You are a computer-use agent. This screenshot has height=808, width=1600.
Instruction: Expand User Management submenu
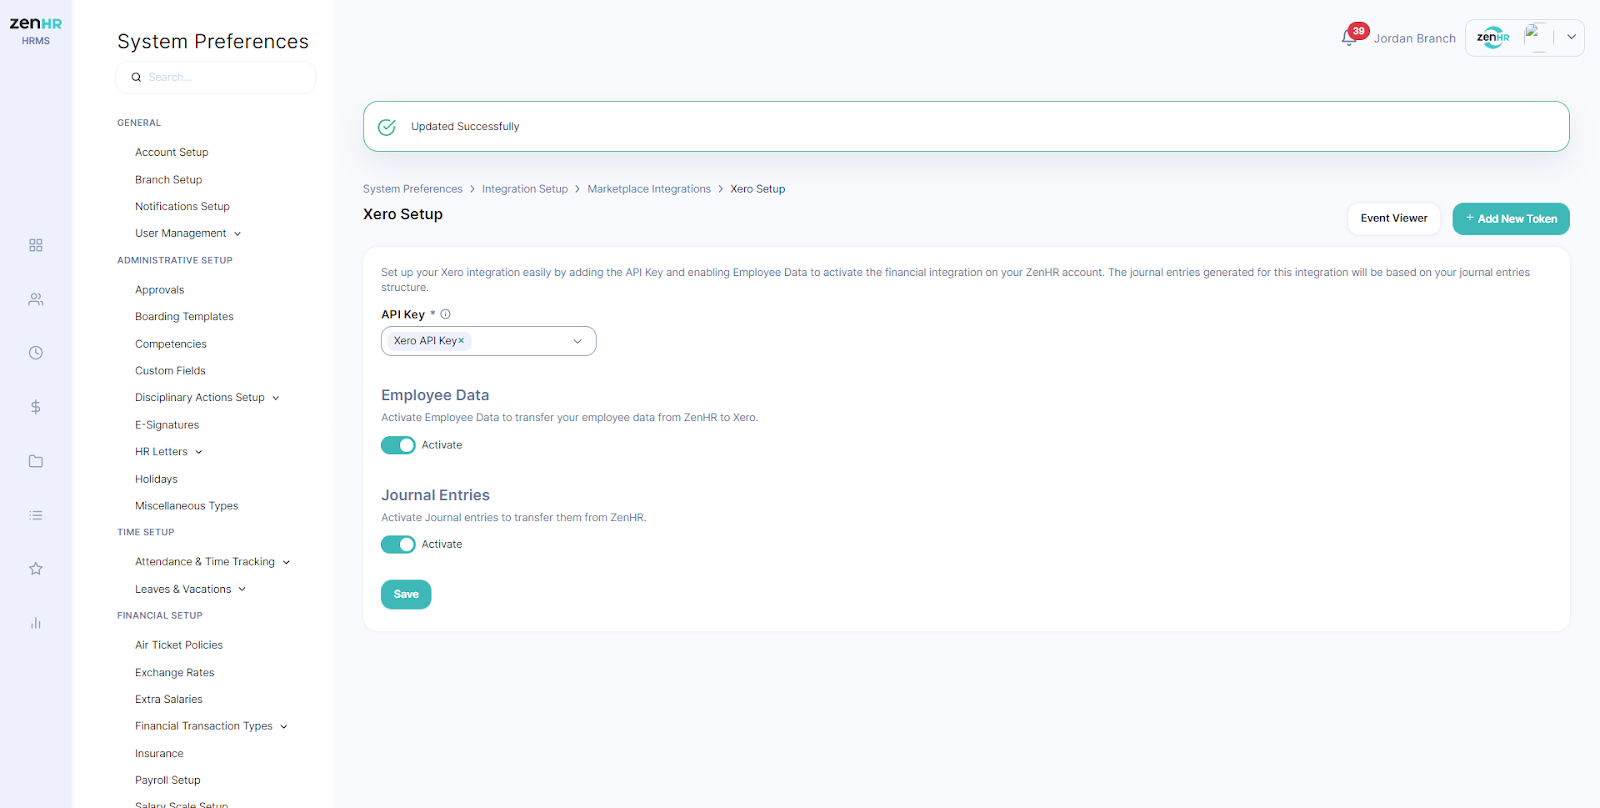click(x=238, y=234)
